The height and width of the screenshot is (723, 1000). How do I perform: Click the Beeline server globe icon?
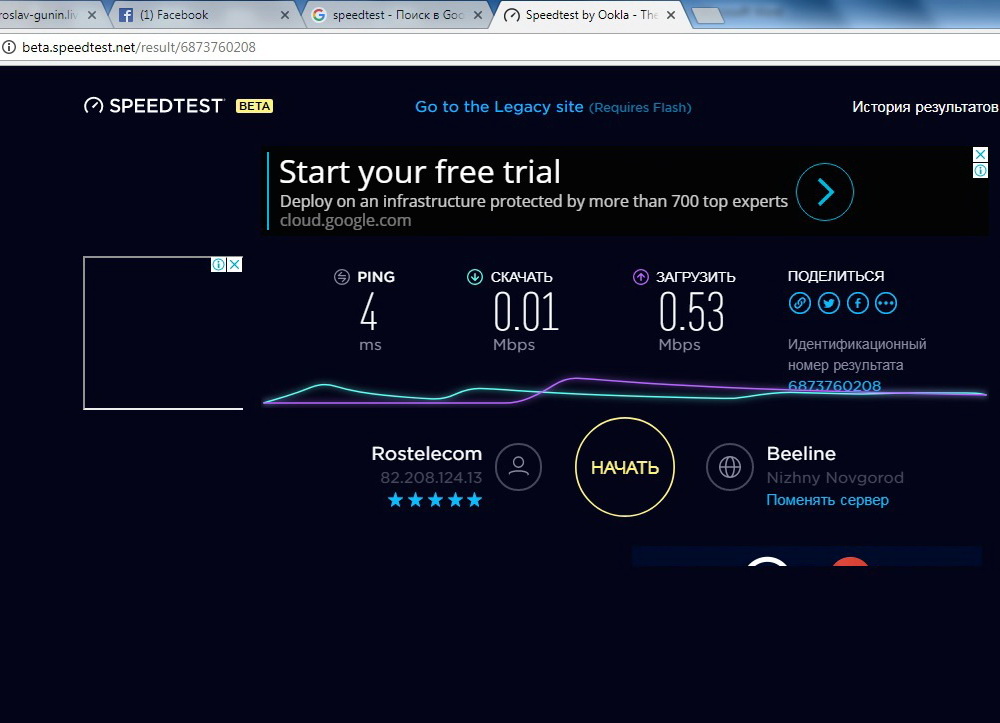coord(730,467)
